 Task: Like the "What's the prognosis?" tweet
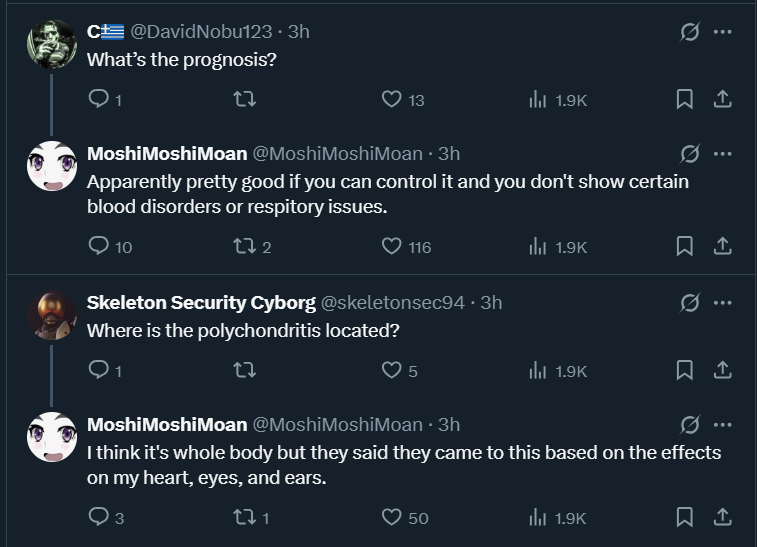392,99
